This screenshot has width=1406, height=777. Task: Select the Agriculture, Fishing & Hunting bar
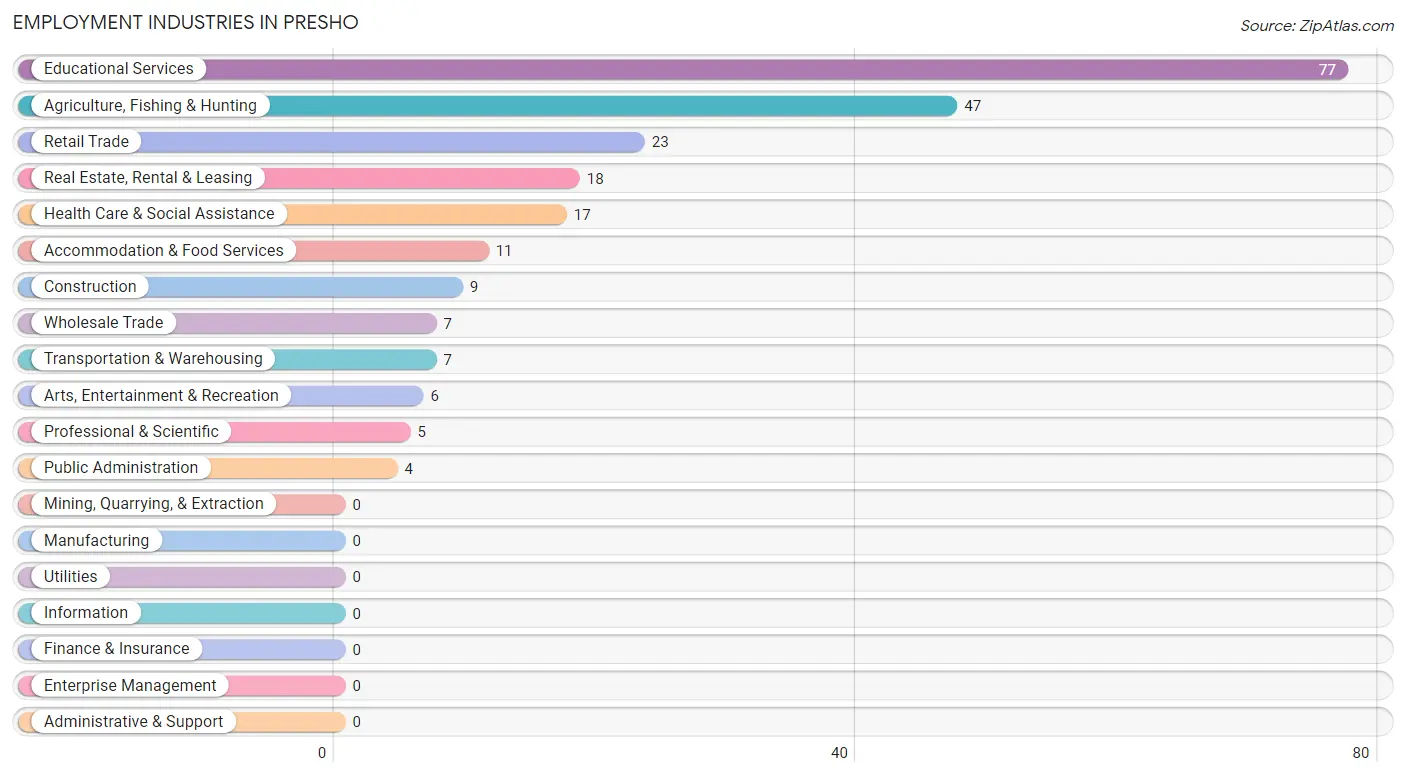point(487,106)
